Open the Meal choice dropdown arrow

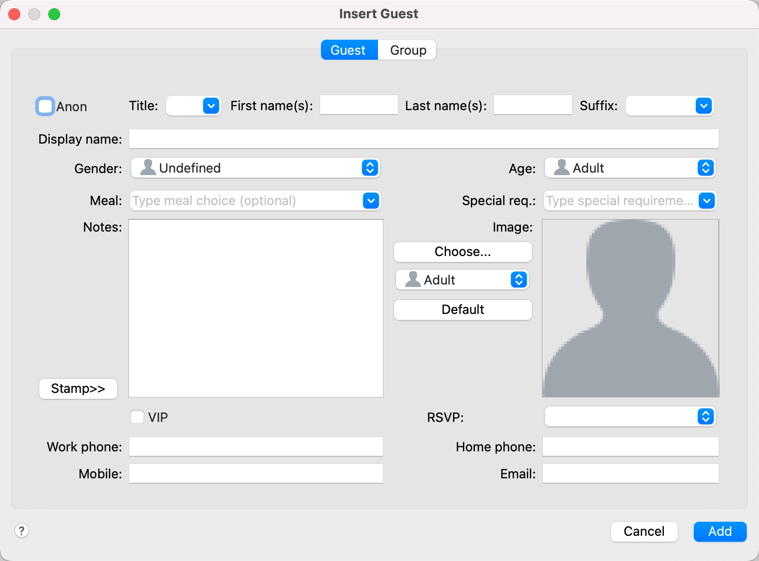click(370, 201)
